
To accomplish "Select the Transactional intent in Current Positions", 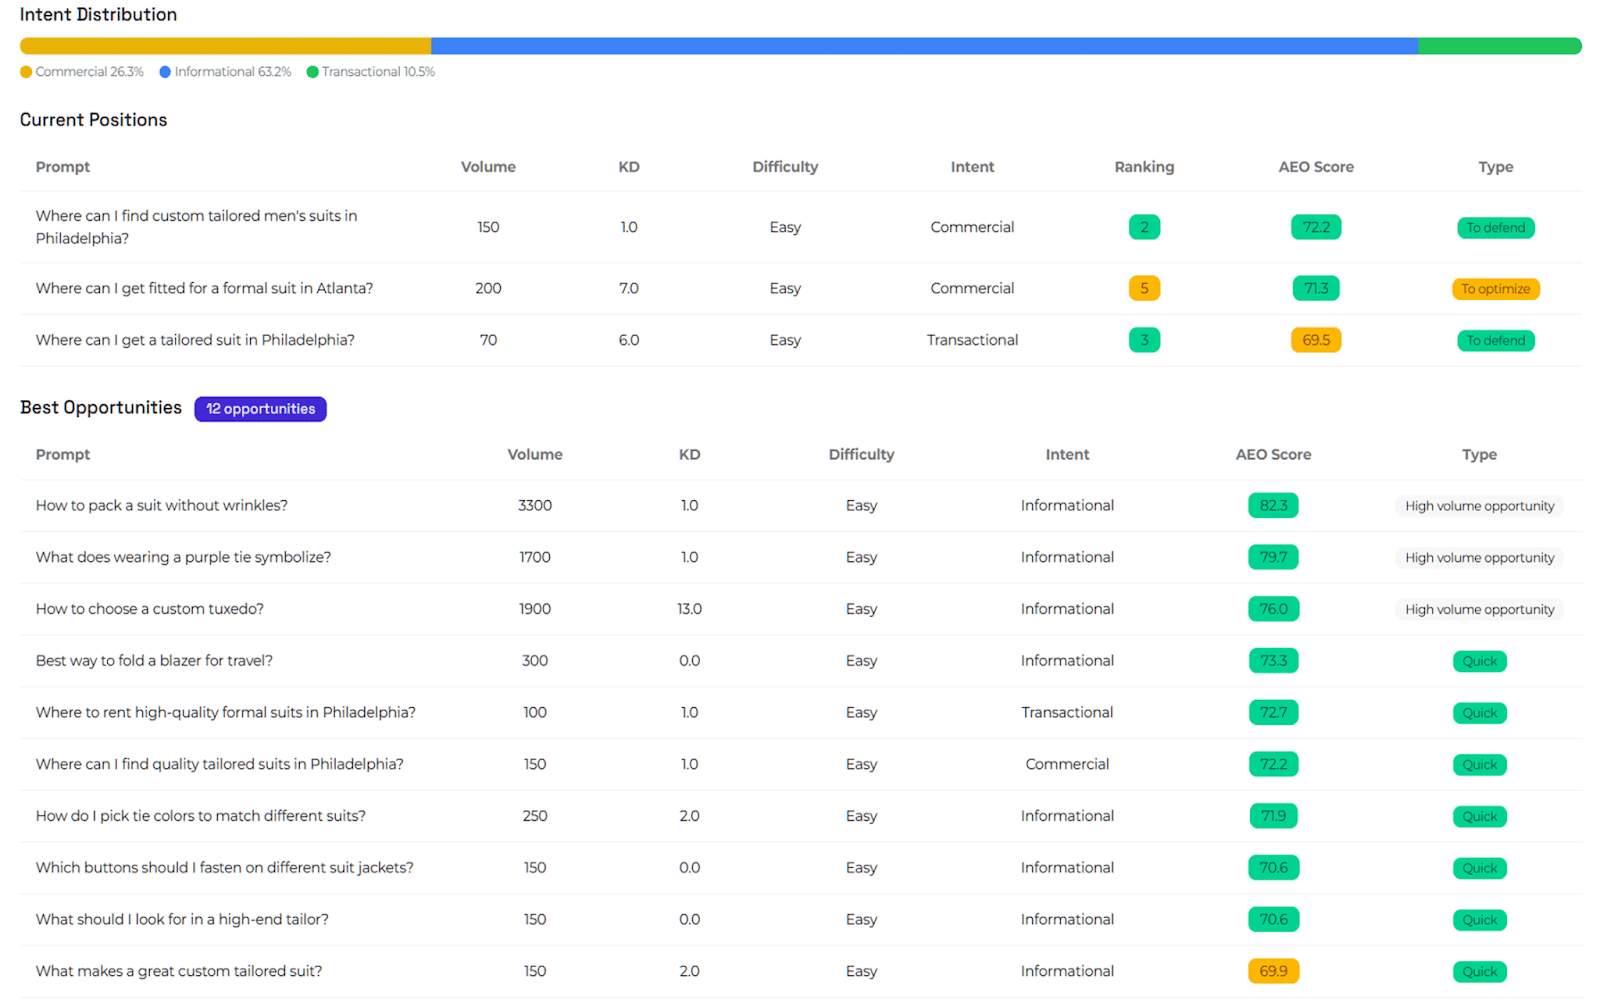I will 972,340.
